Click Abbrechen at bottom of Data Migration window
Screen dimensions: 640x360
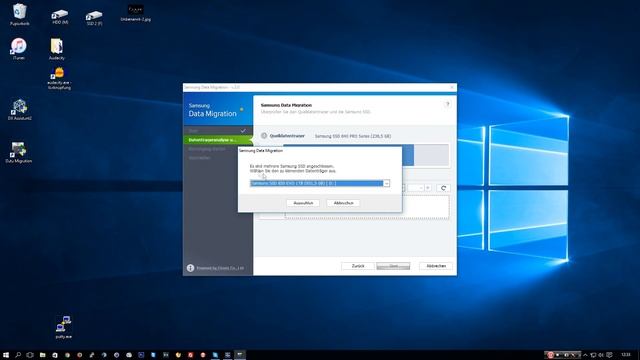[436, 266]
